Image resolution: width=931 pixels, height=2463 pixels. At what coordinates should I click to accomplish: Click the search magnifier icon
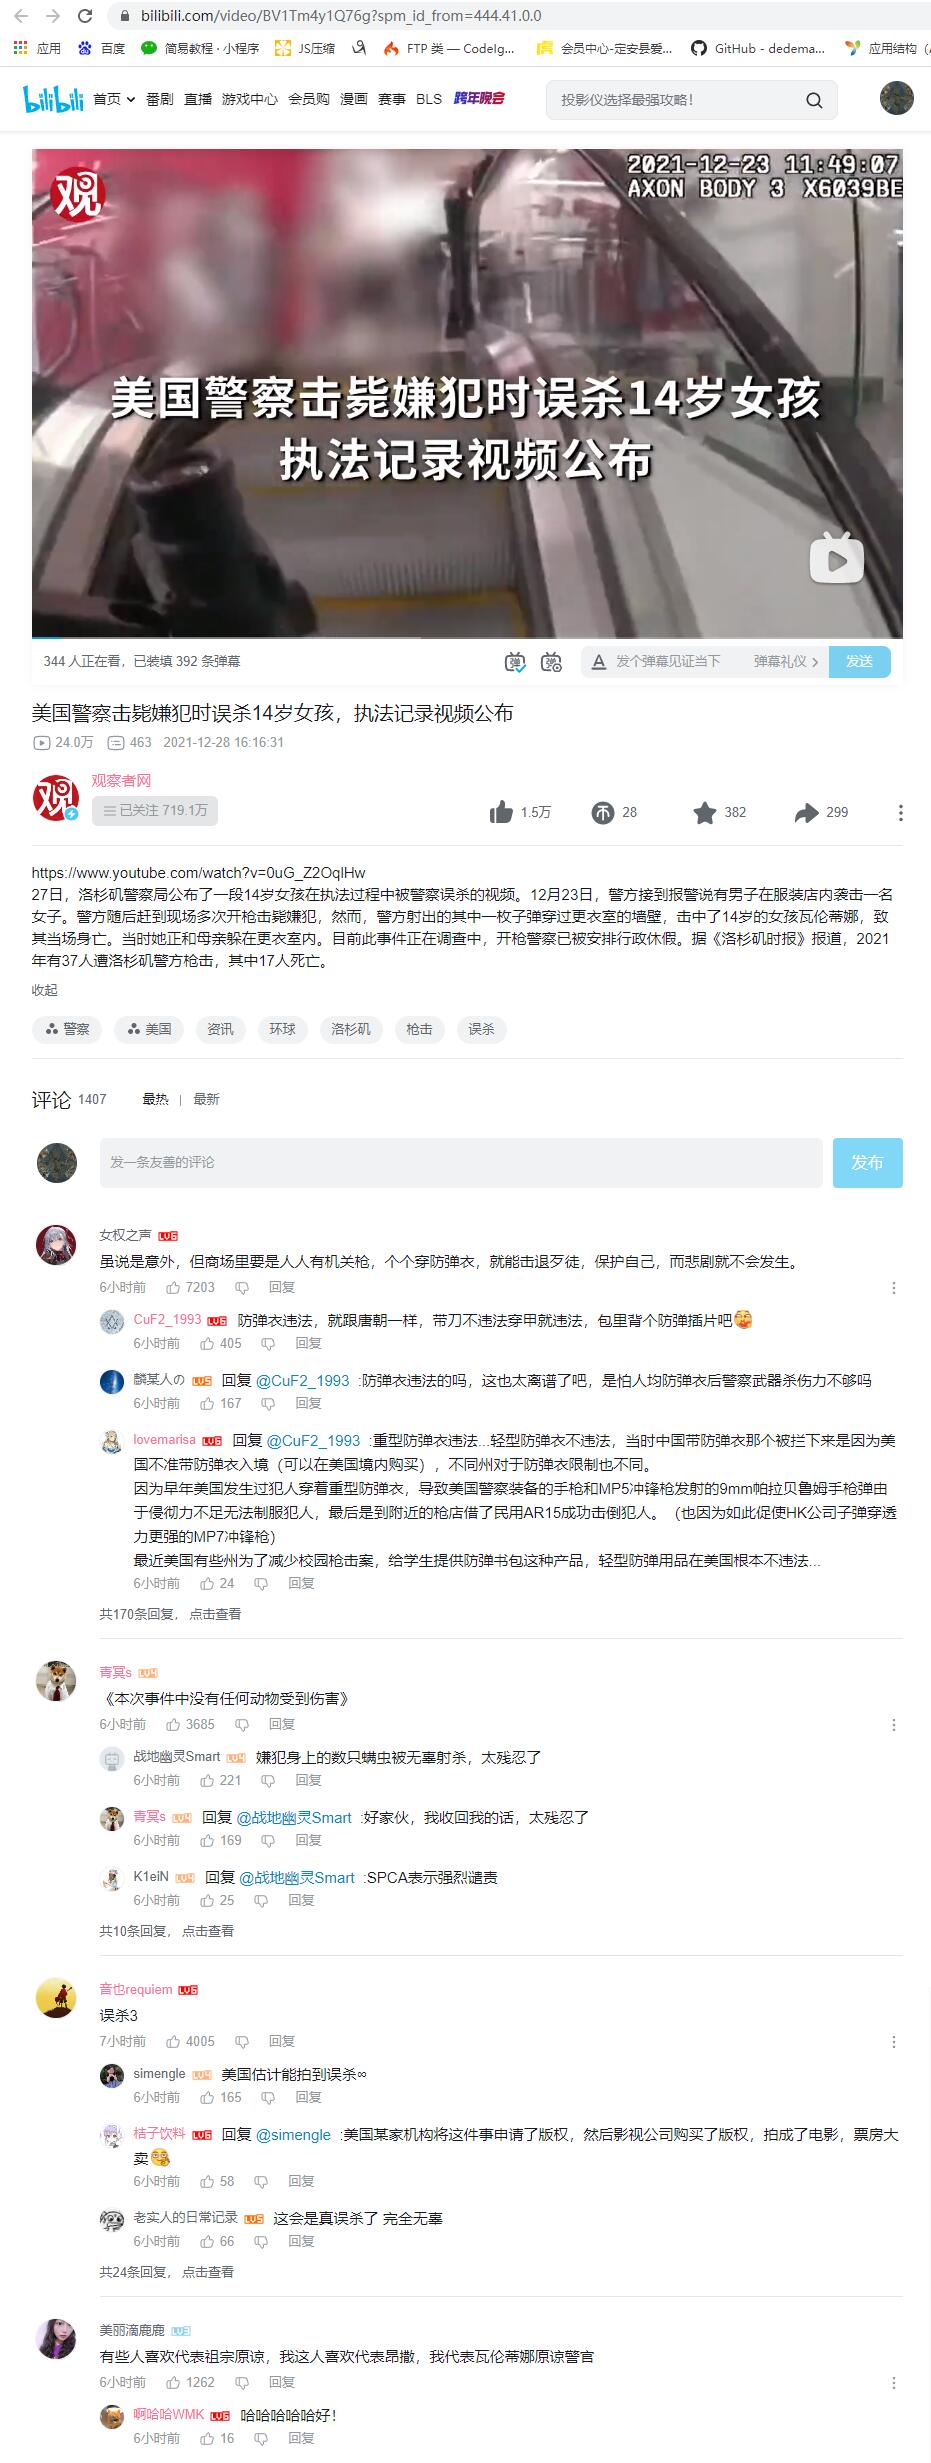coord(814,100)
